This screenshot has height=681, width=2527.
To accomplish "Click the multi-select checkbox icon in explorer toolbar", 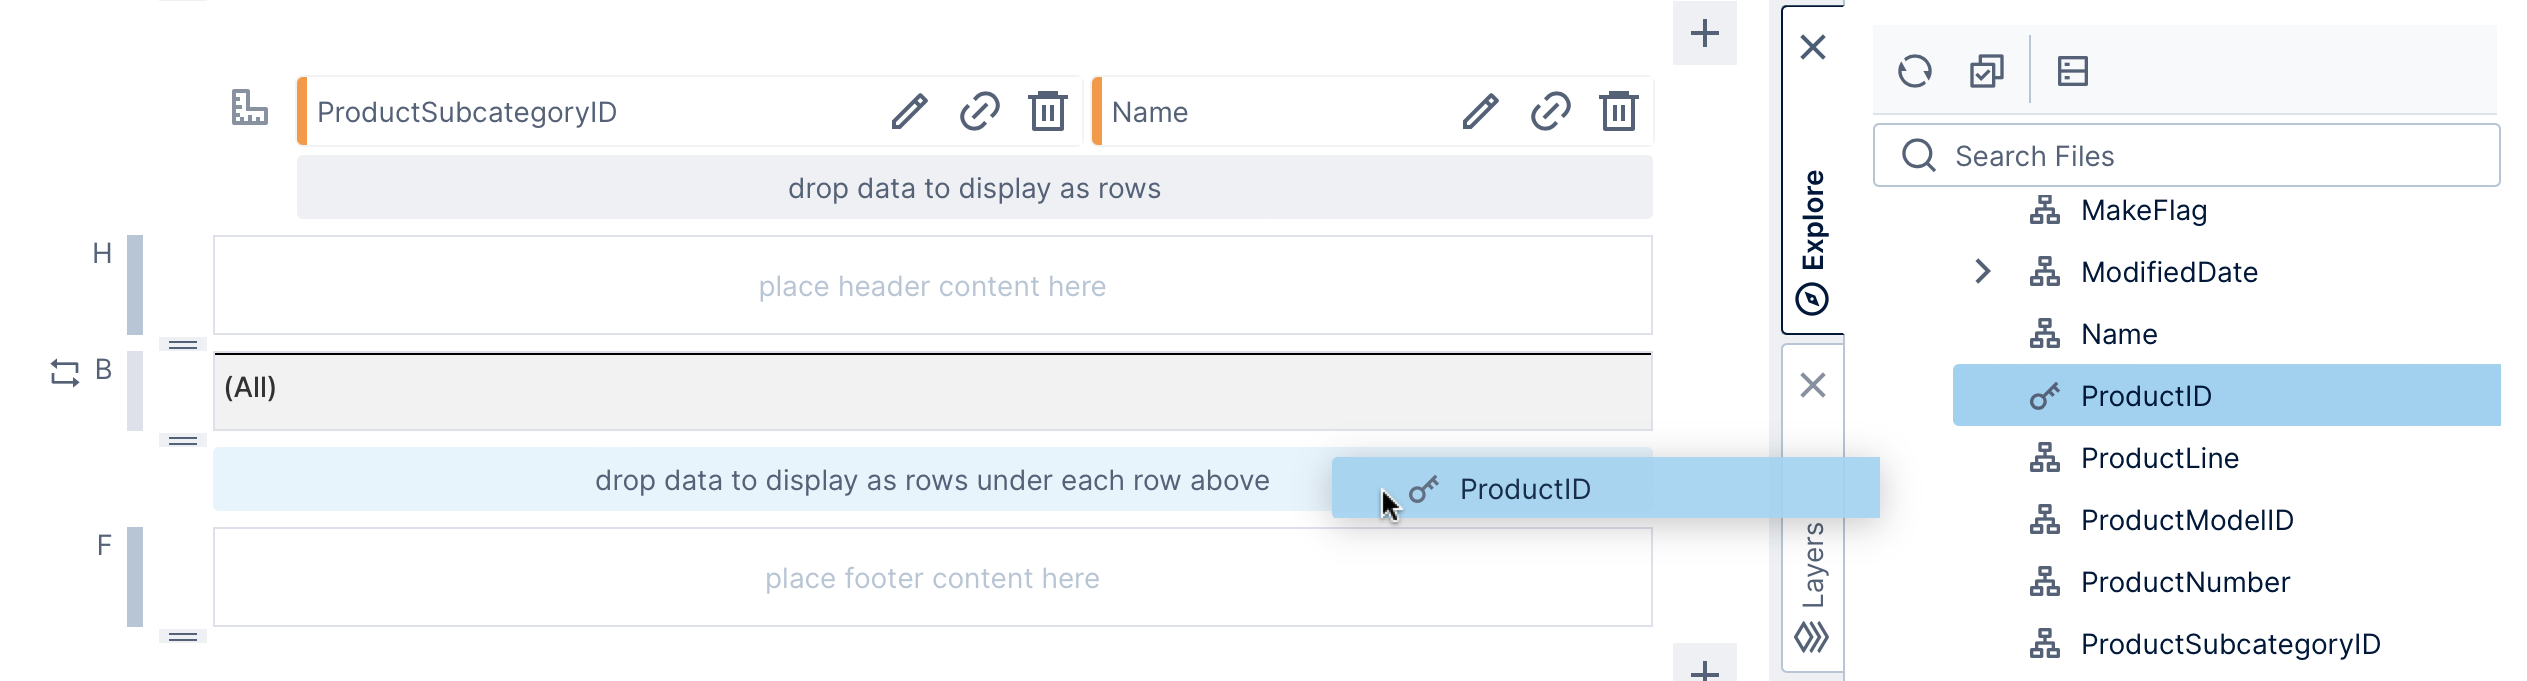I will click(x=1984, y=71).
